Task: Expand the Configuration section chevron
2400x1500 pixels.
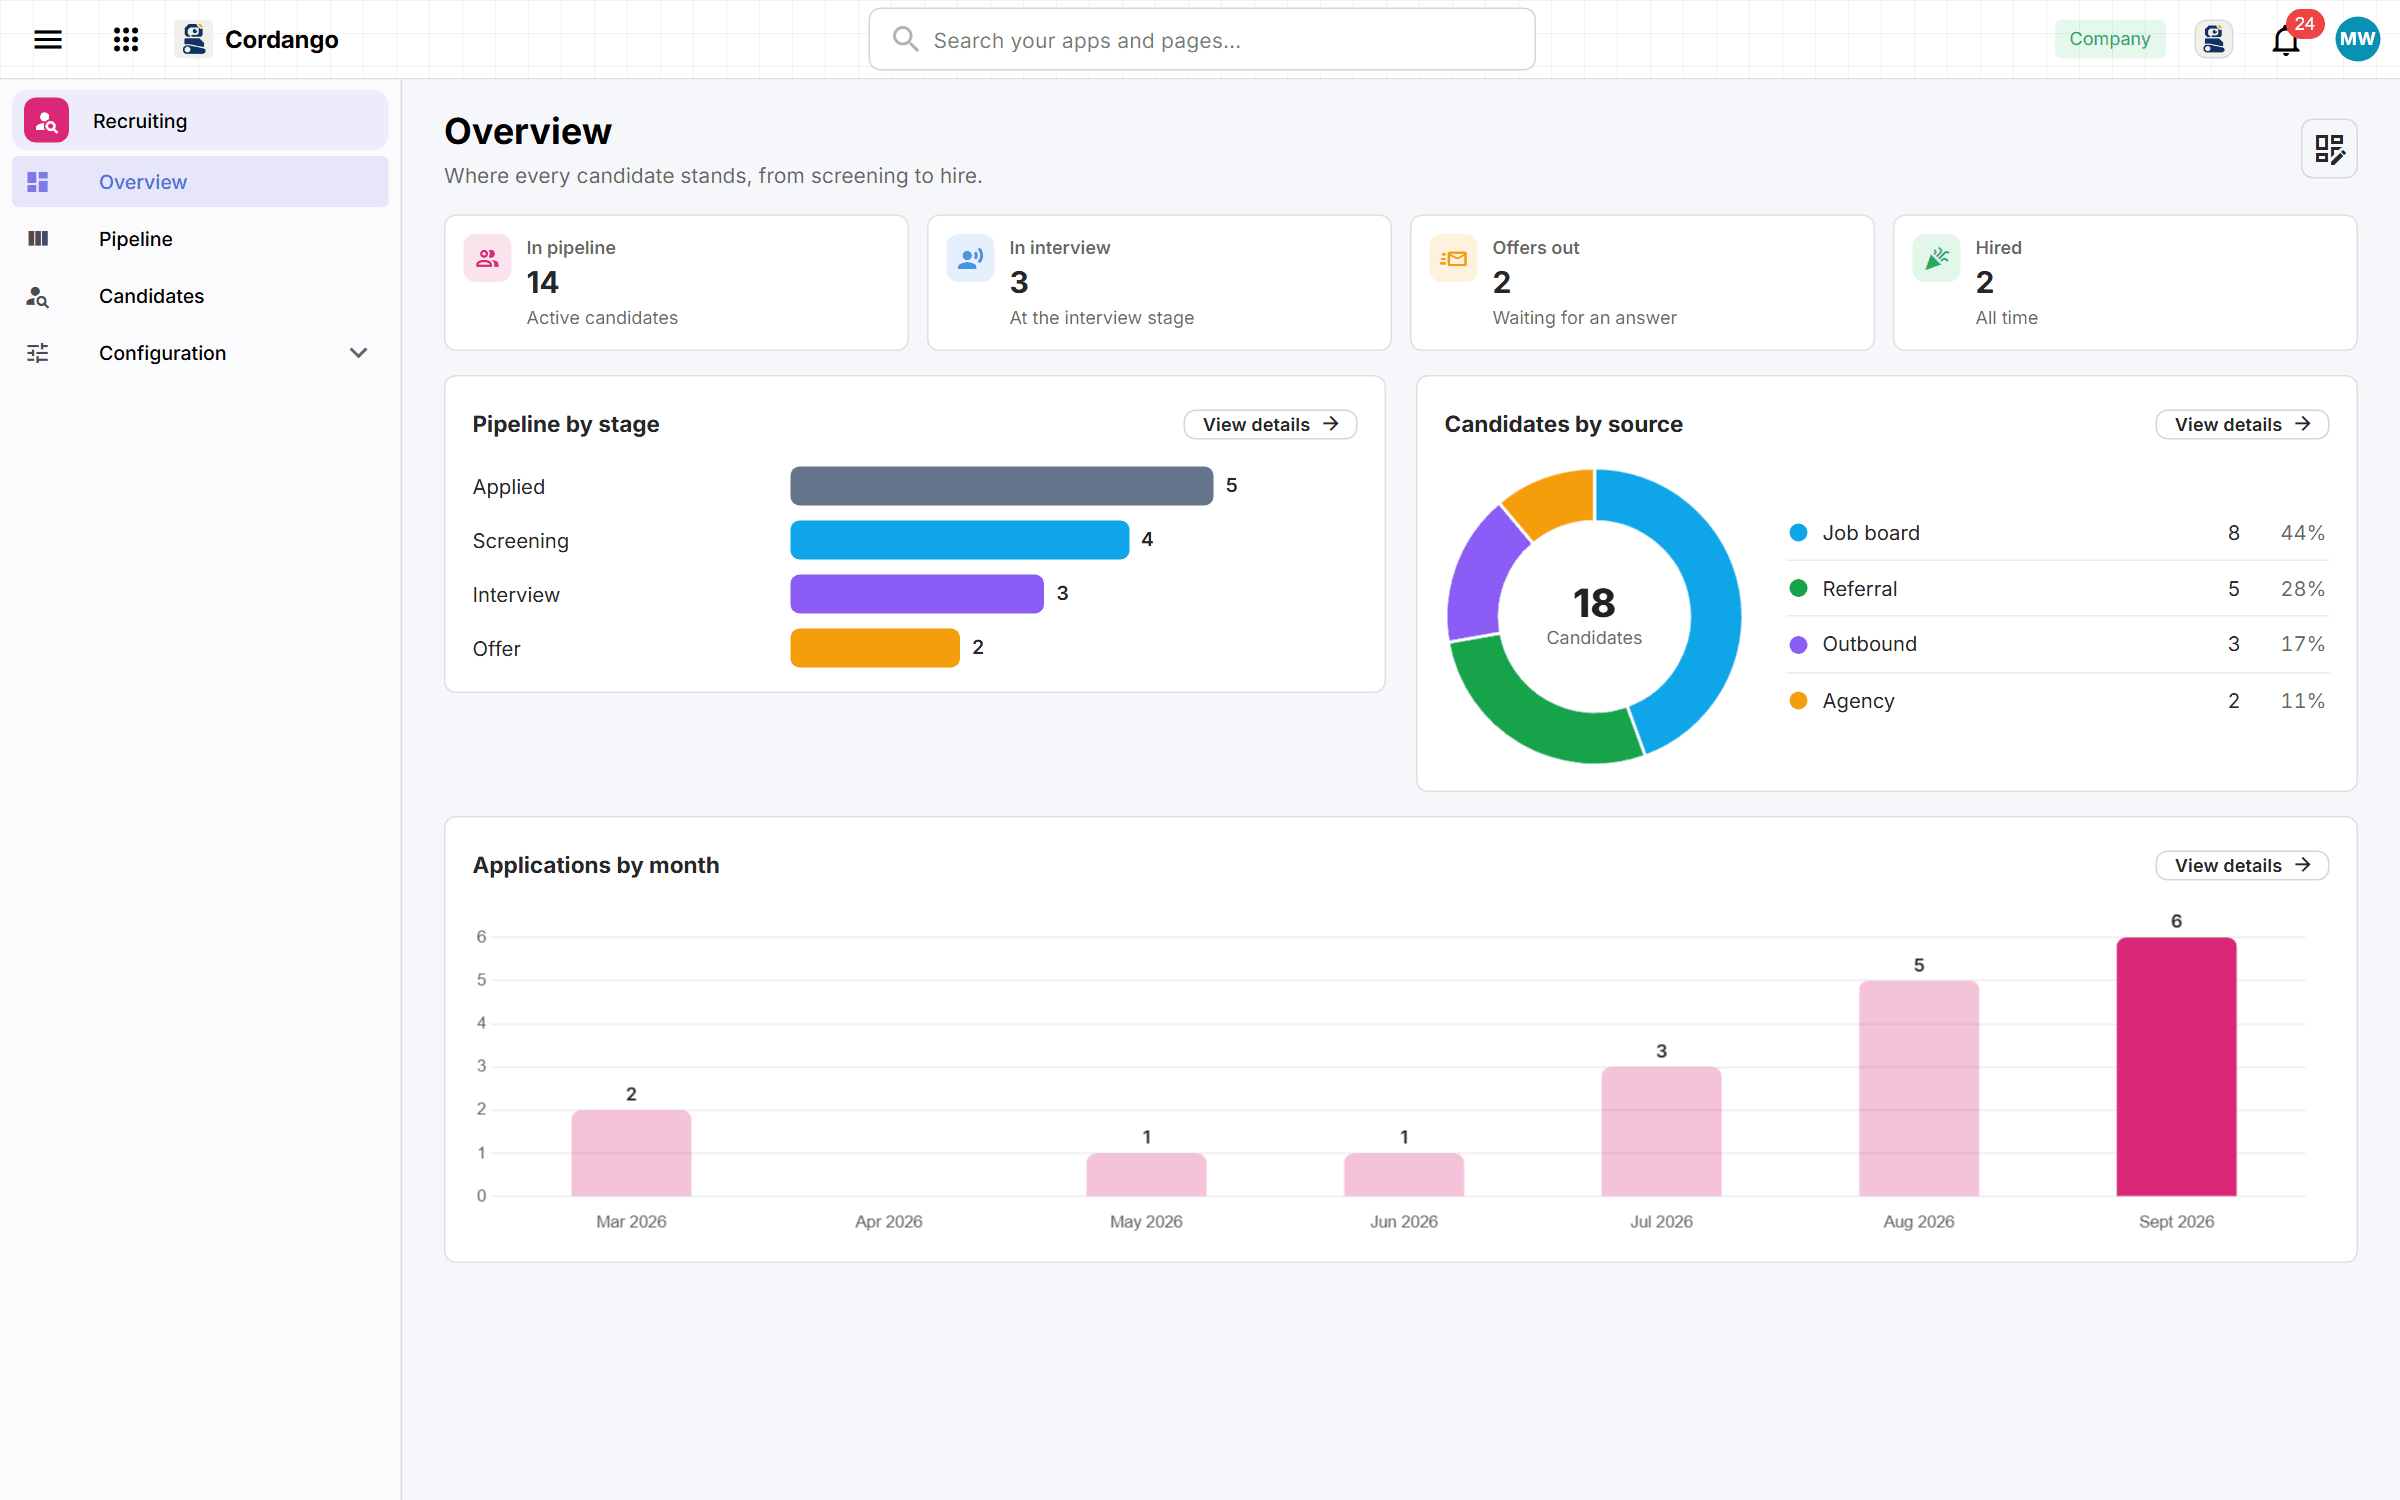Action: (358, 353)
